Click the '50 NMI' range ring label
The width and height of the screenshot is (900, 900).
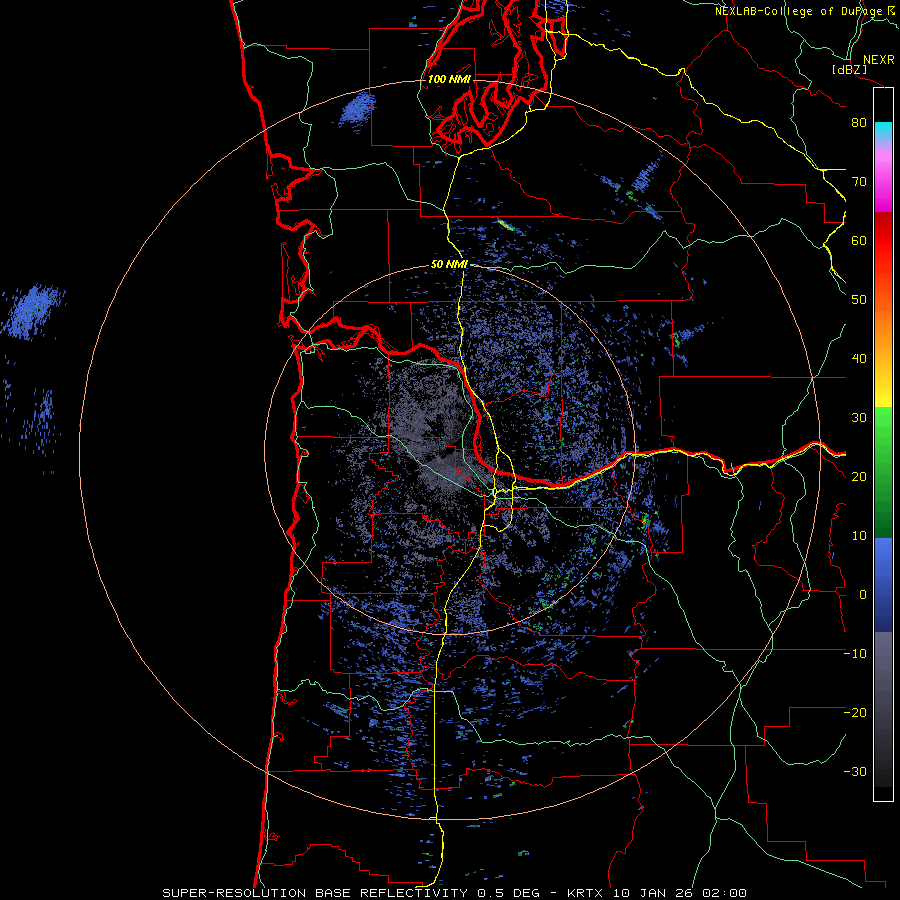[449, 265]
